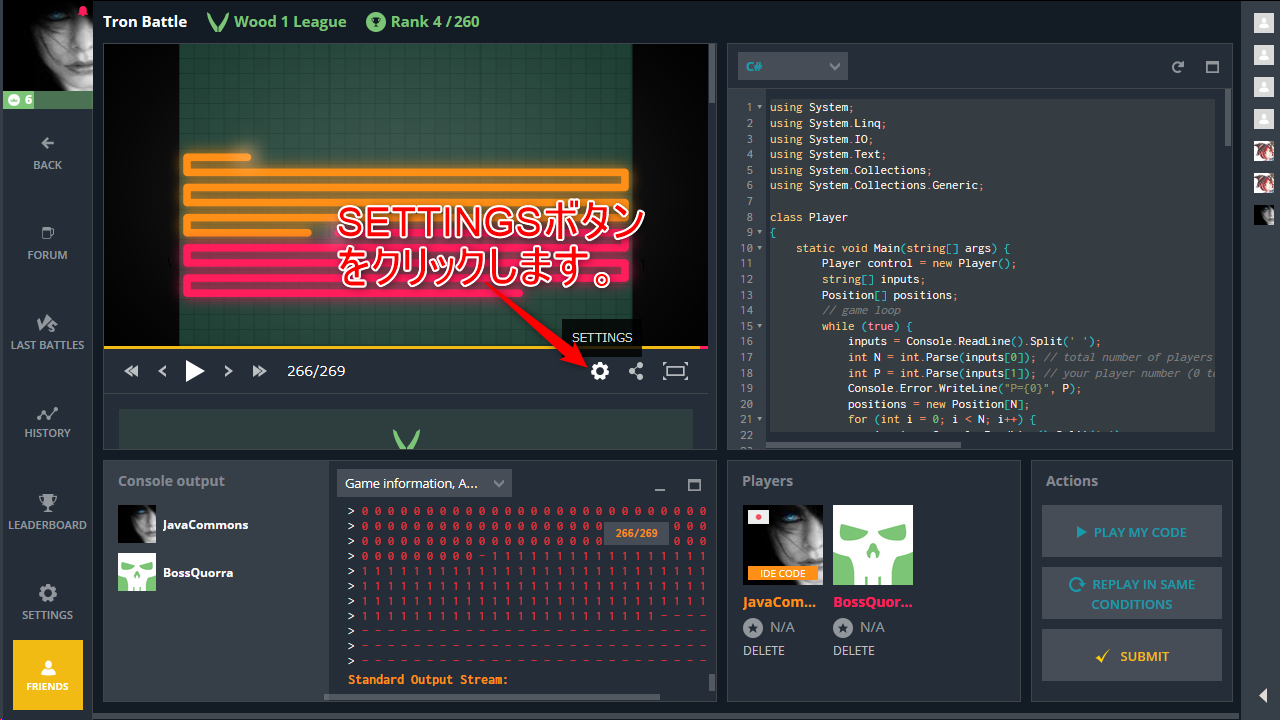
Task: Skip to the first frame of replay
Action: 131,371
